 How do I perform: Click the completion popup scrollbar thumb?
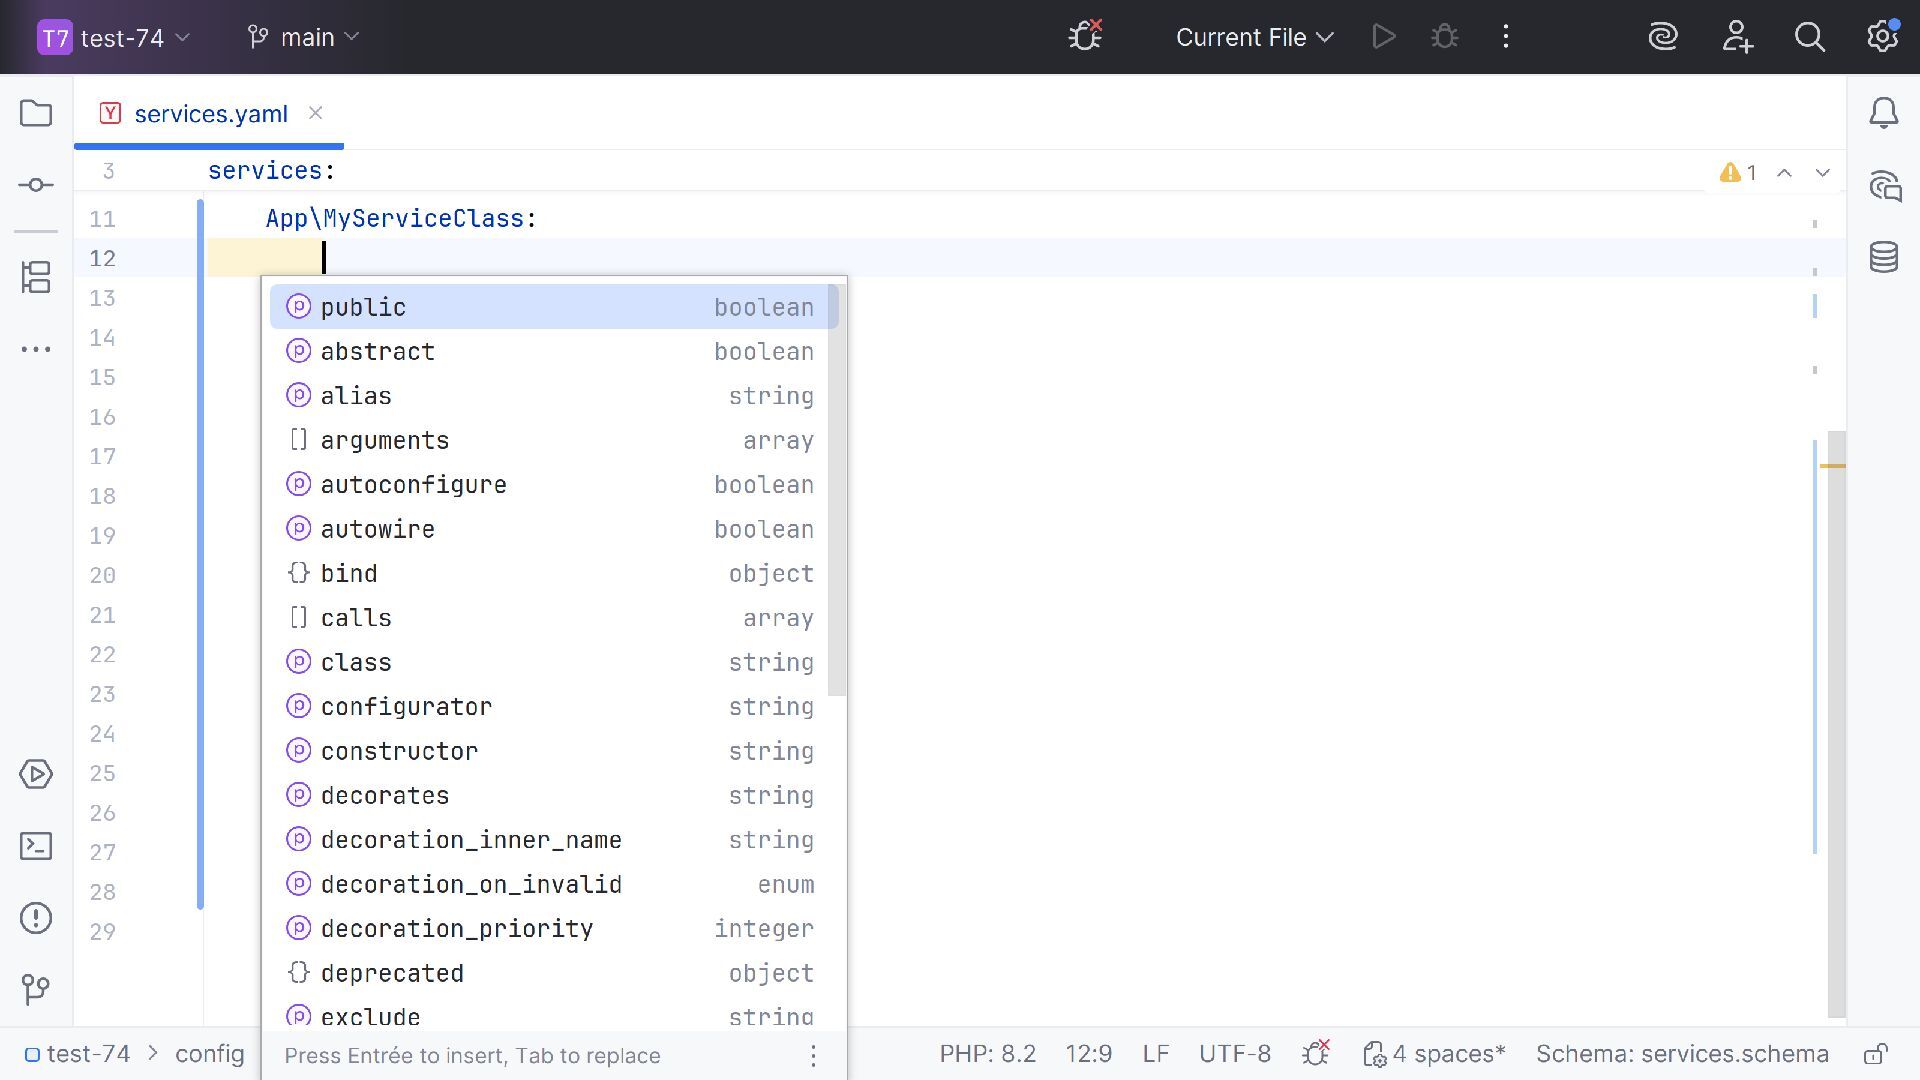coord(838,490)
